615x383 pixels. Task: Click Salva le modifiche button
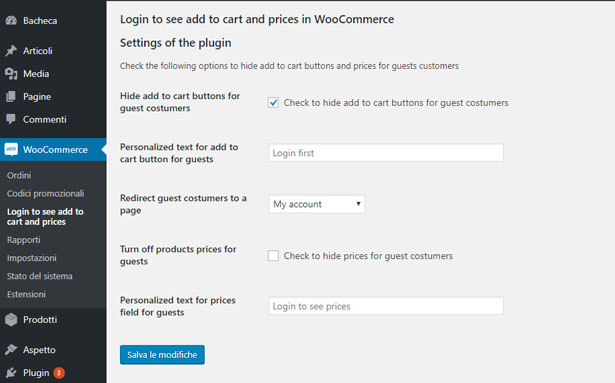162,355
